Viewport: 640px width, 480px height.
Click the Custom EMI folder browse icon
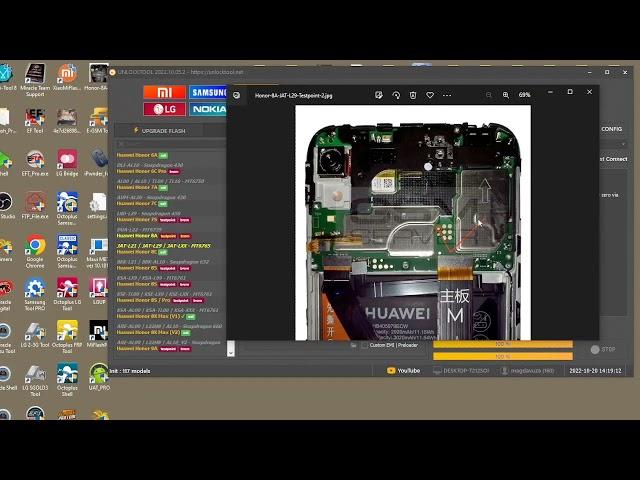[353, 345]
